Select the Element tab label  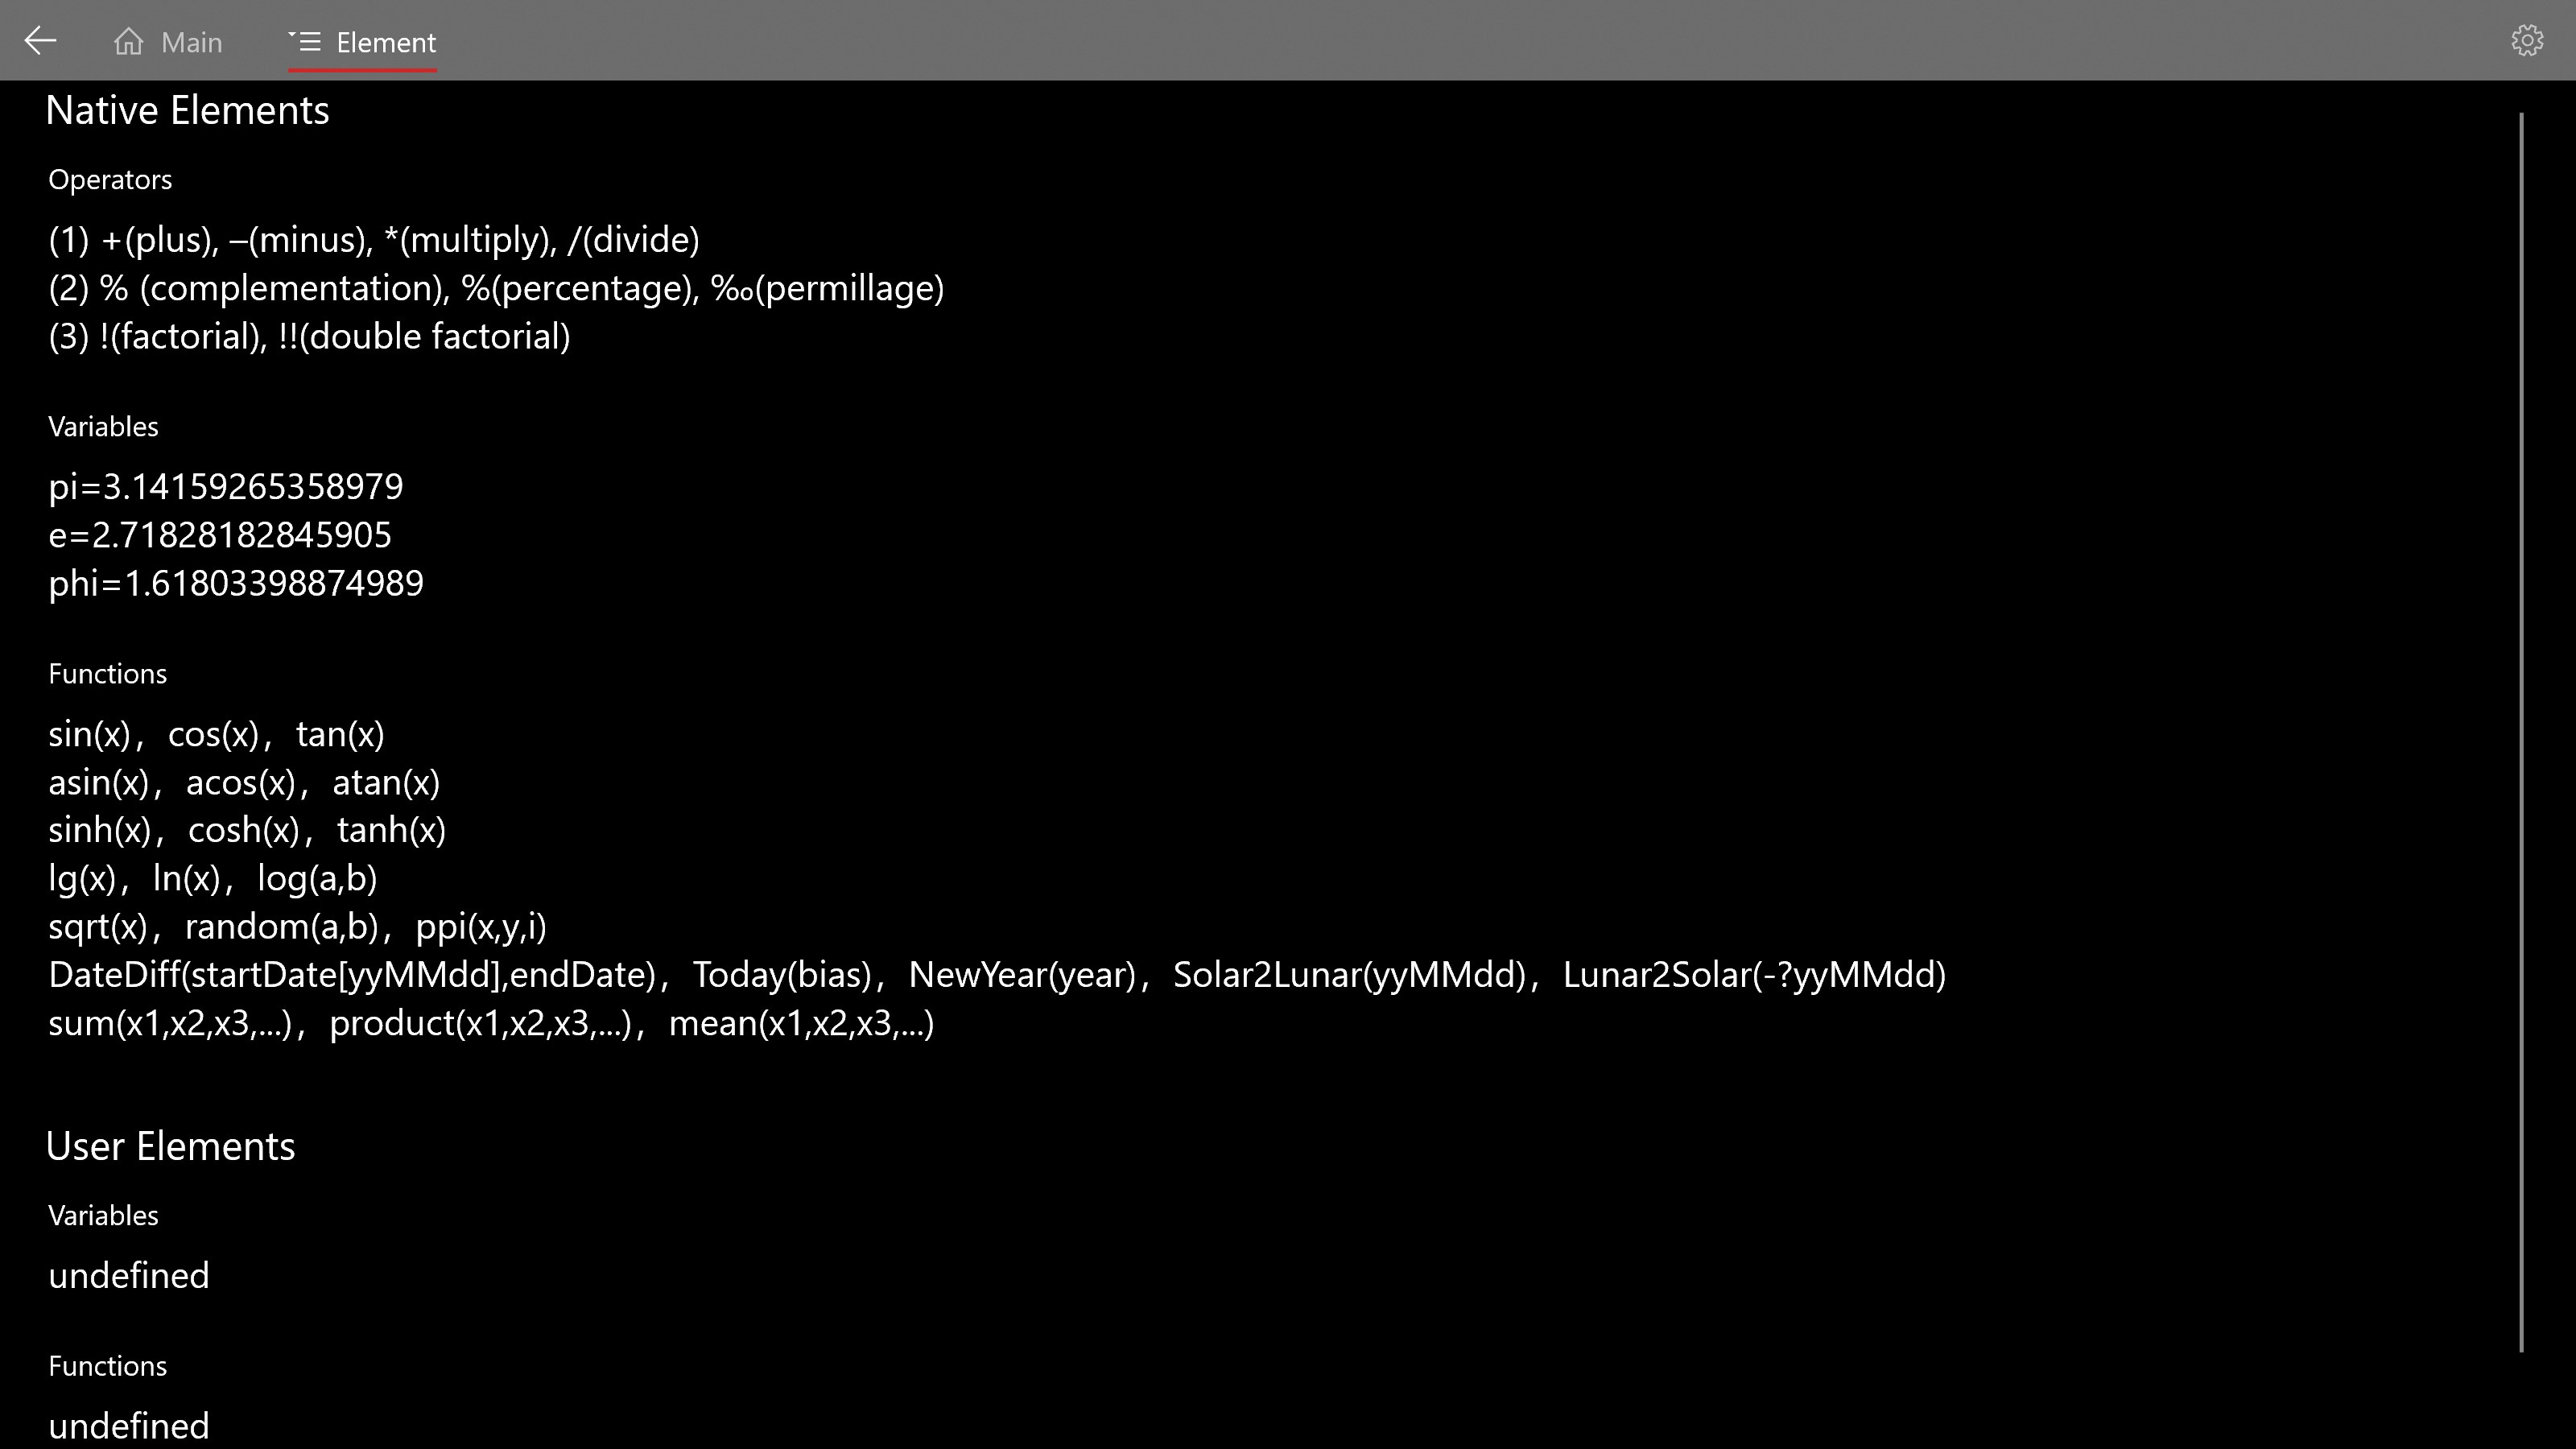click(385, 43)
